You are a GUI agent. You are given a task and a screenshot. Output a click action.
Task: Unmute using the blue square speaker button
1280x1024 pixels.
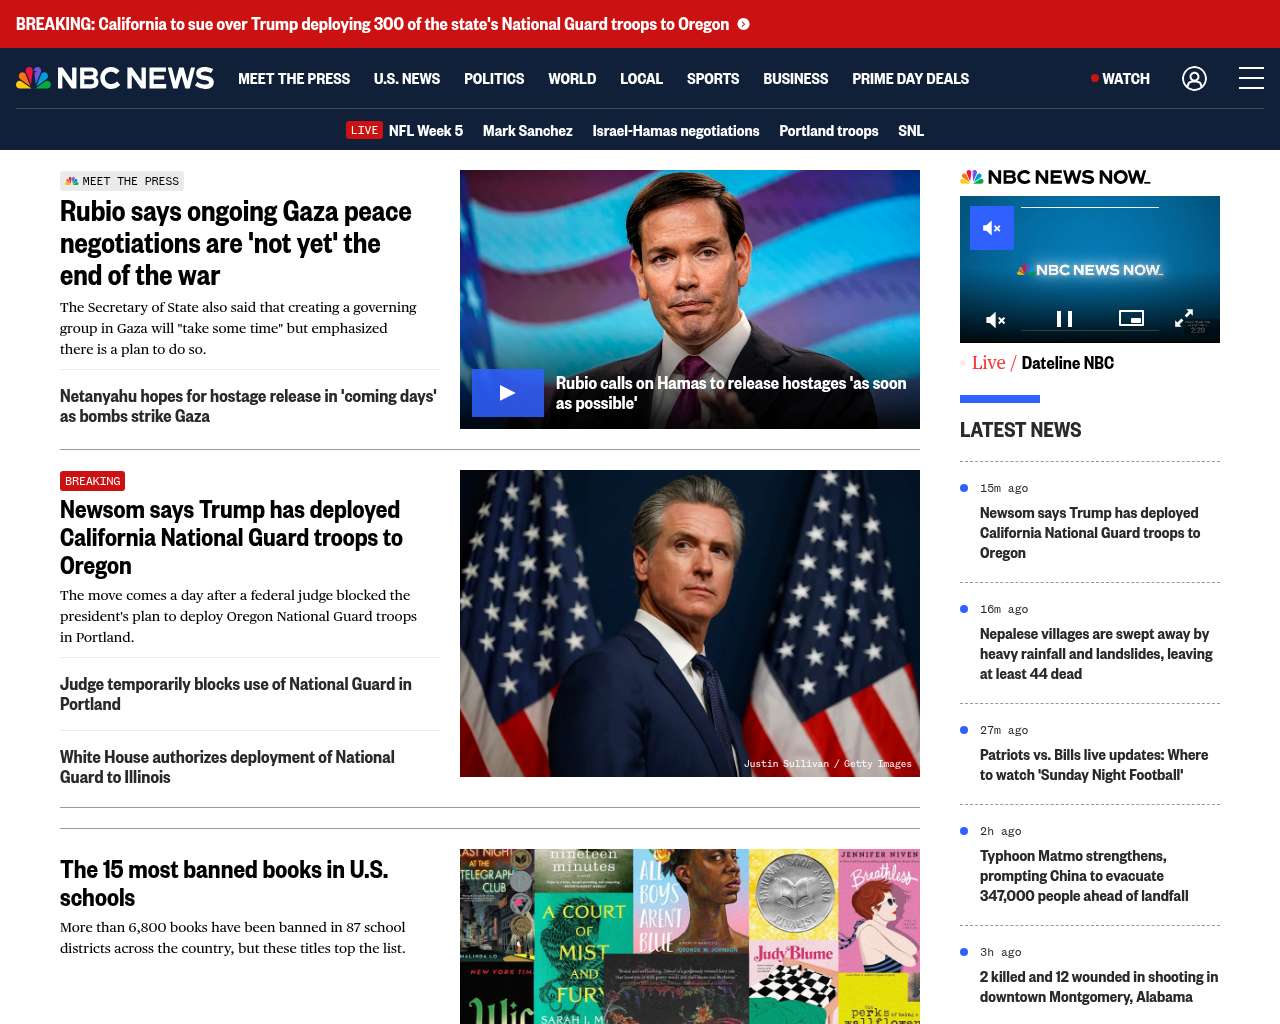tap(992, 228)
